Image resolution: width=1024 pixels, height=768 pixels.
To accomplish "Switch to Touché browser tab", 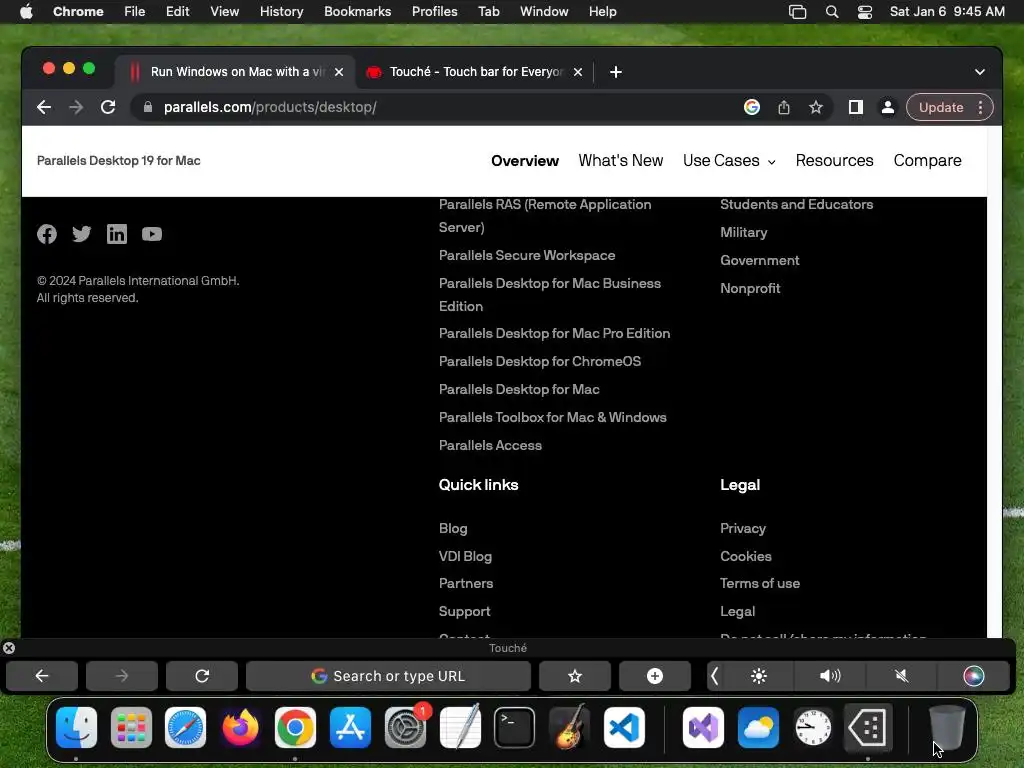I will 475,72.
